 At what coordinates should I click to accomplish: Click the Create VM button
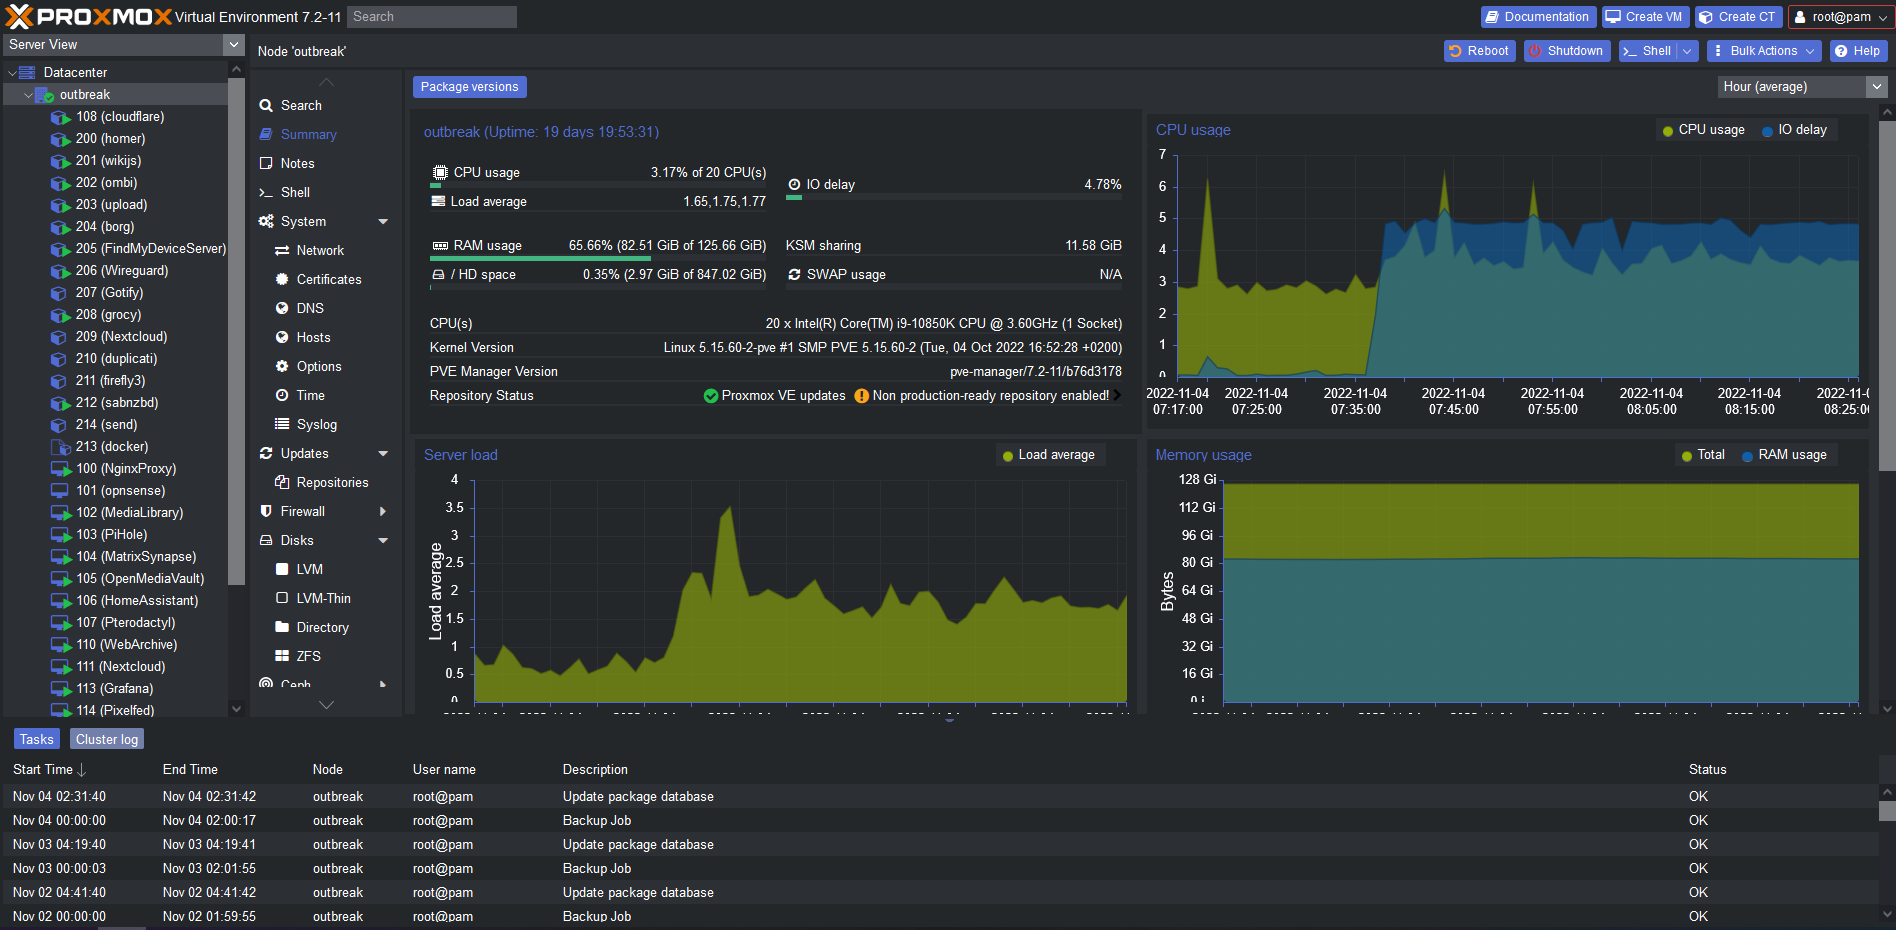1646,17
